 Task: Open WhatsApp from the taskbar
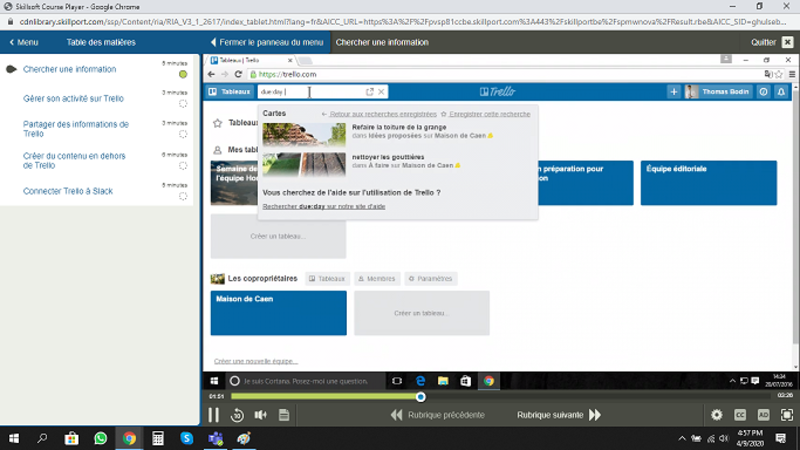click(101, 438)
